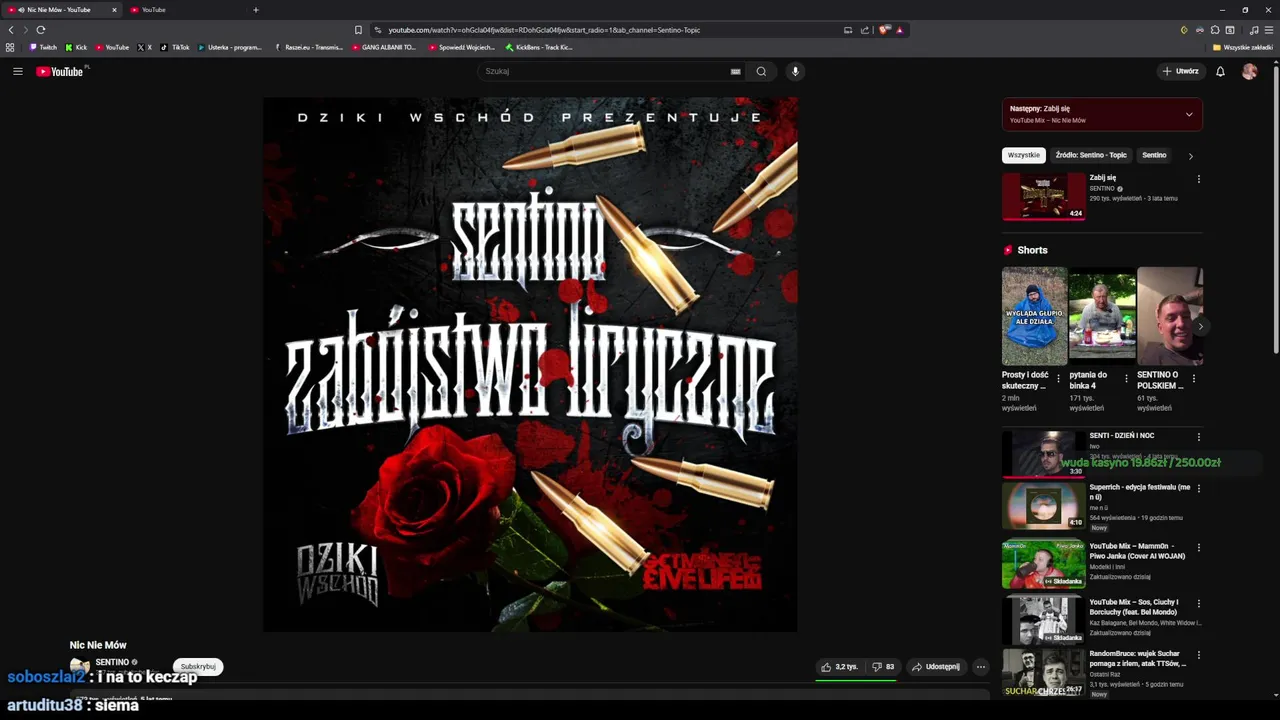Open the YouTube hamburger guide menu

point(17,71)
